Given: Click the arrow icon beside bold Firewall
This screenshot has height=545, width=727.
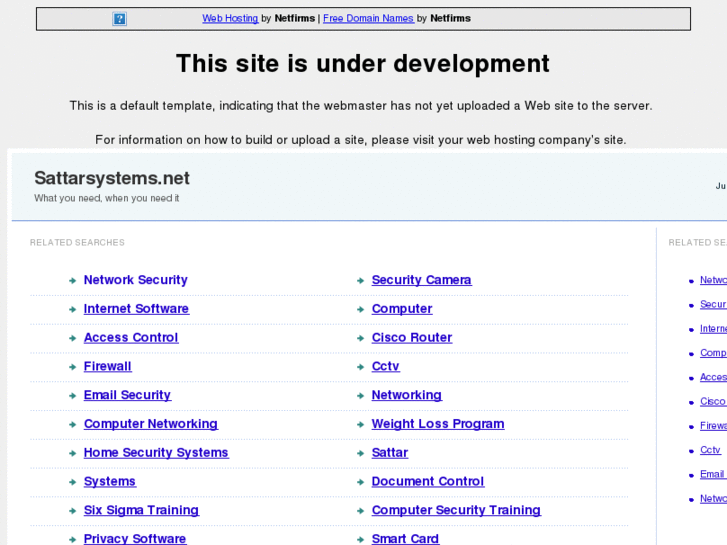Looking at the screenshot, I should coord(72,367).
